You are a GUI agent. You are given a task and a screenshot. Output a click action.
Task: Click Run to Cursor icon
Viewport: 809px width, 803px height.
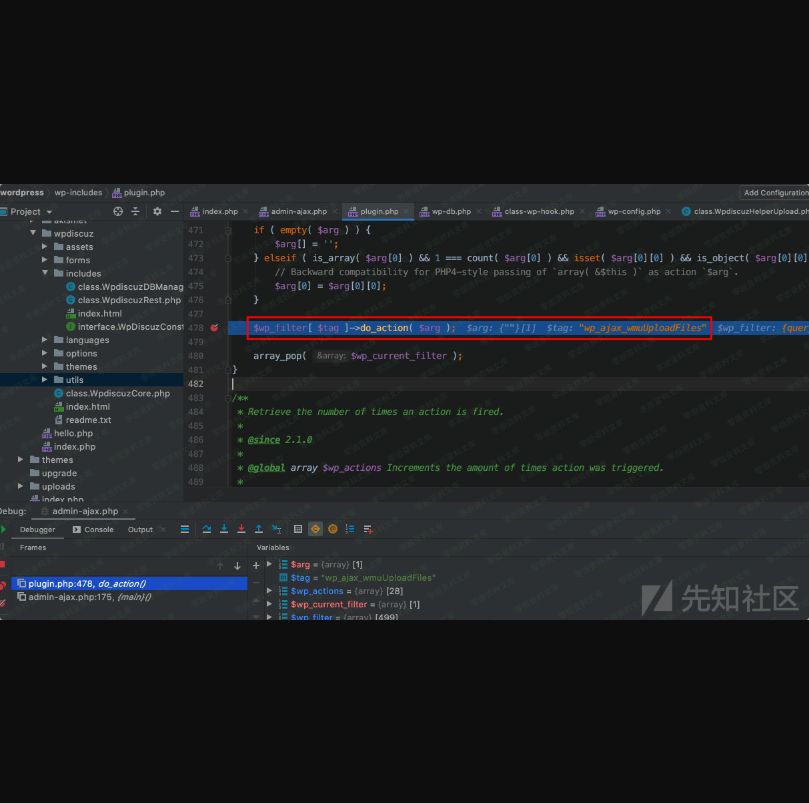tap(276, 529)
